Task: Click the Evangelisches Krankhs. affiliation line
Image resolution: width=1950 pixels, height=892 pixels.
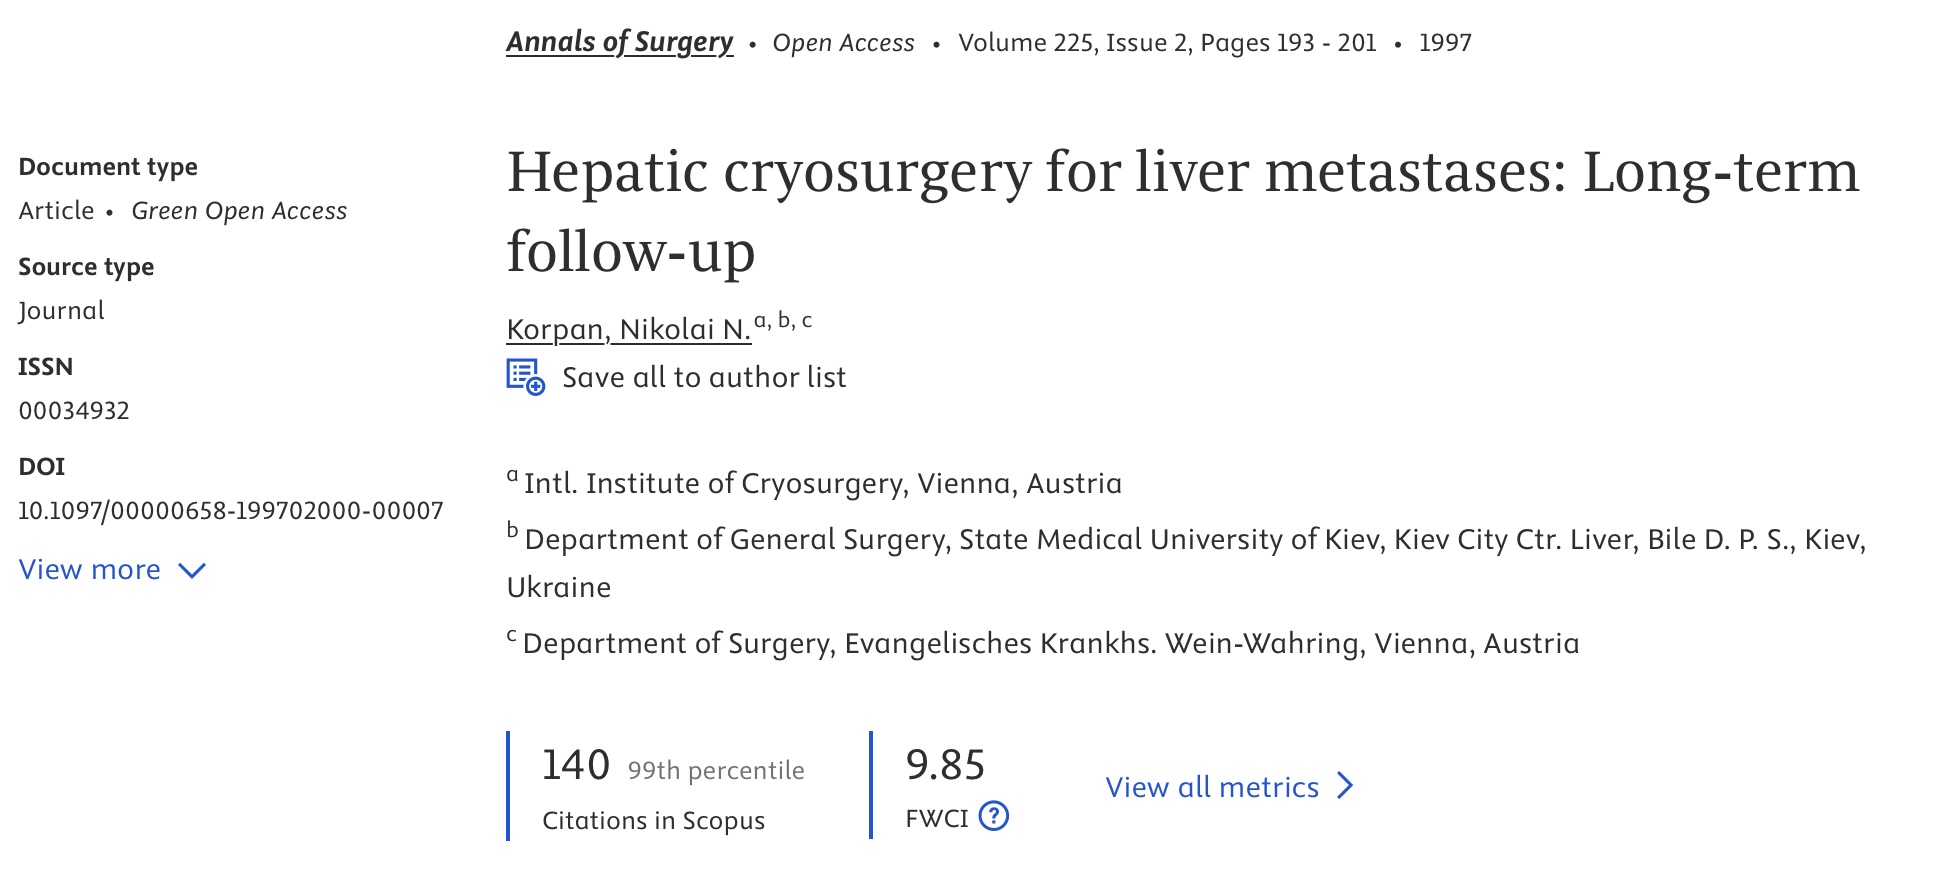Action: [x=1050, y=644]
